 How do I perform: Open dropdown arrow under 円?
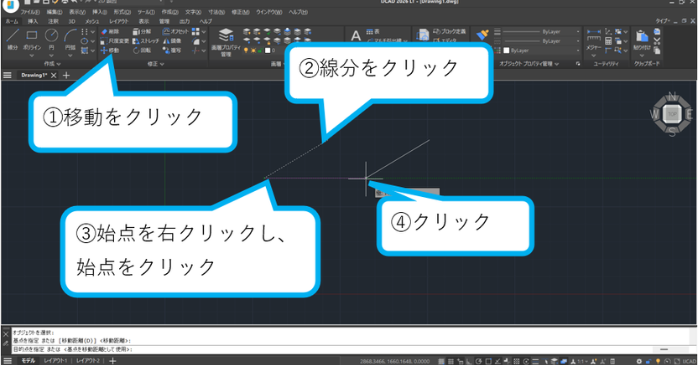[51, 56]
